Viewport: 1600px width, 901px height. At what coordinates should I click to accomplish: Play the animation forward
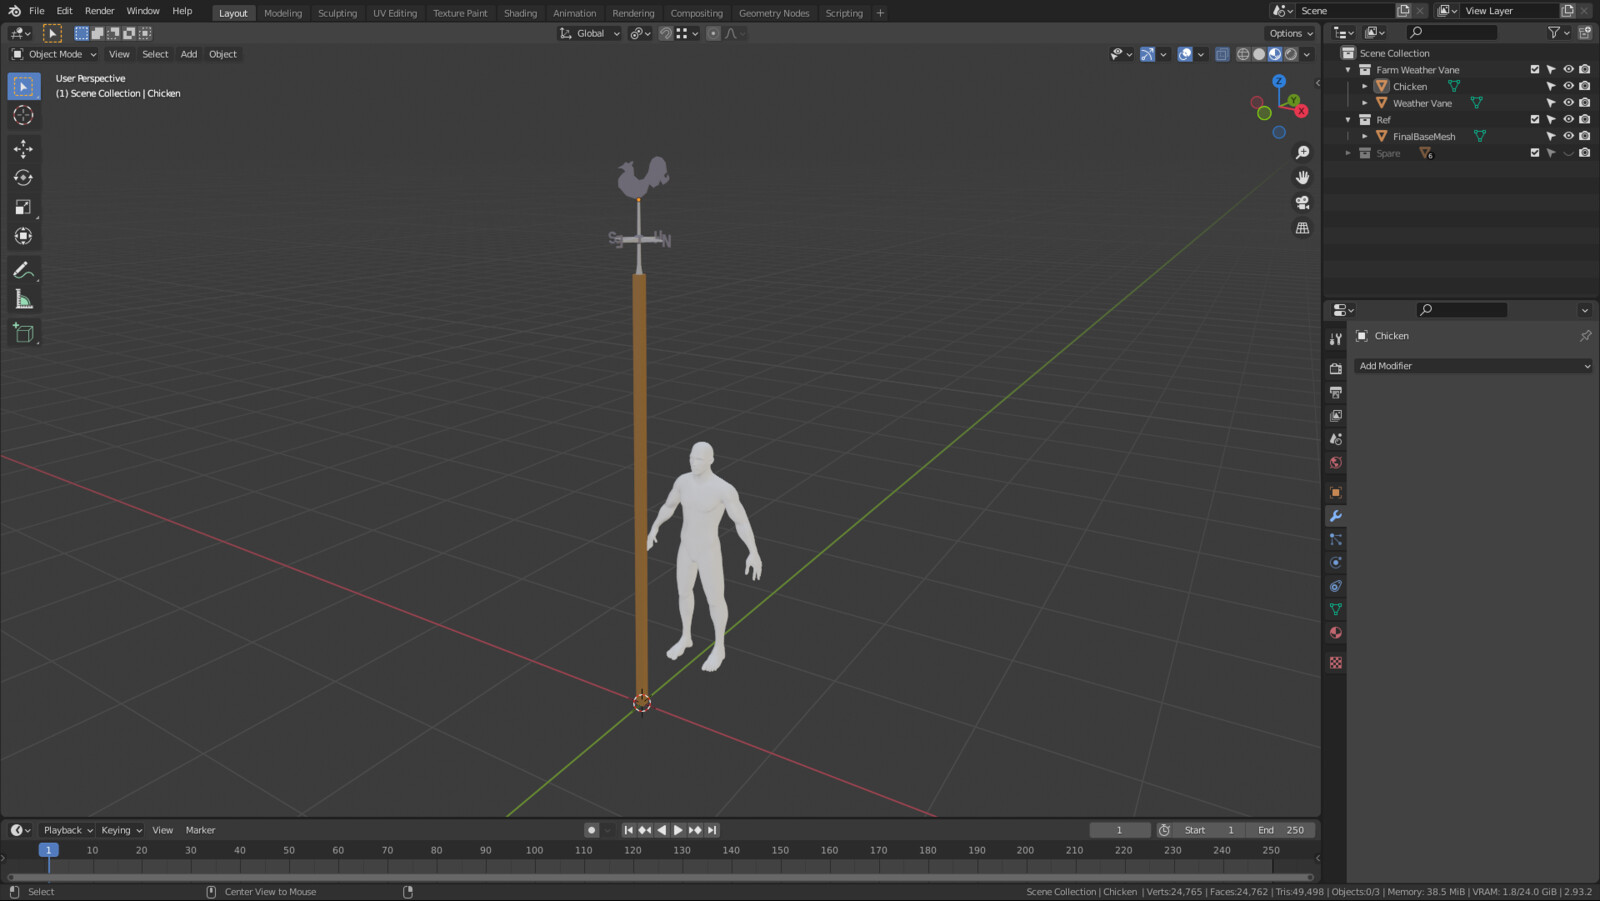pos(678,830)
